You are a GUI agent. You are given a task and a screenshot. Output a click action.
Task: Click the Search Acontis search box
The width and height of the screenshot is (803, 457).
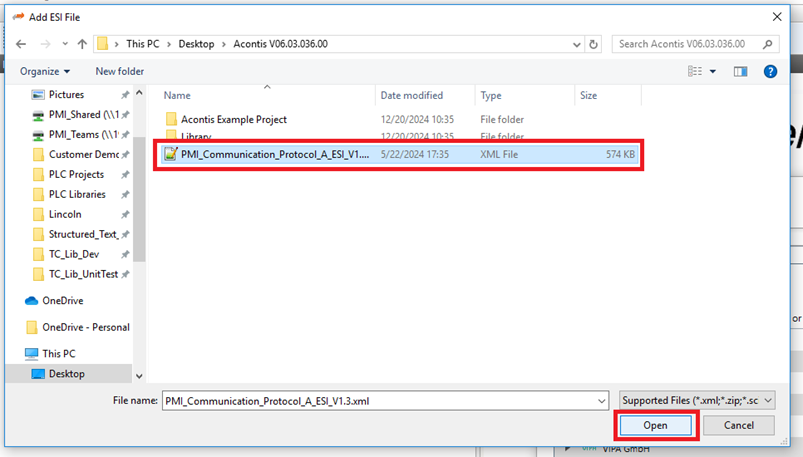(688, 44)
